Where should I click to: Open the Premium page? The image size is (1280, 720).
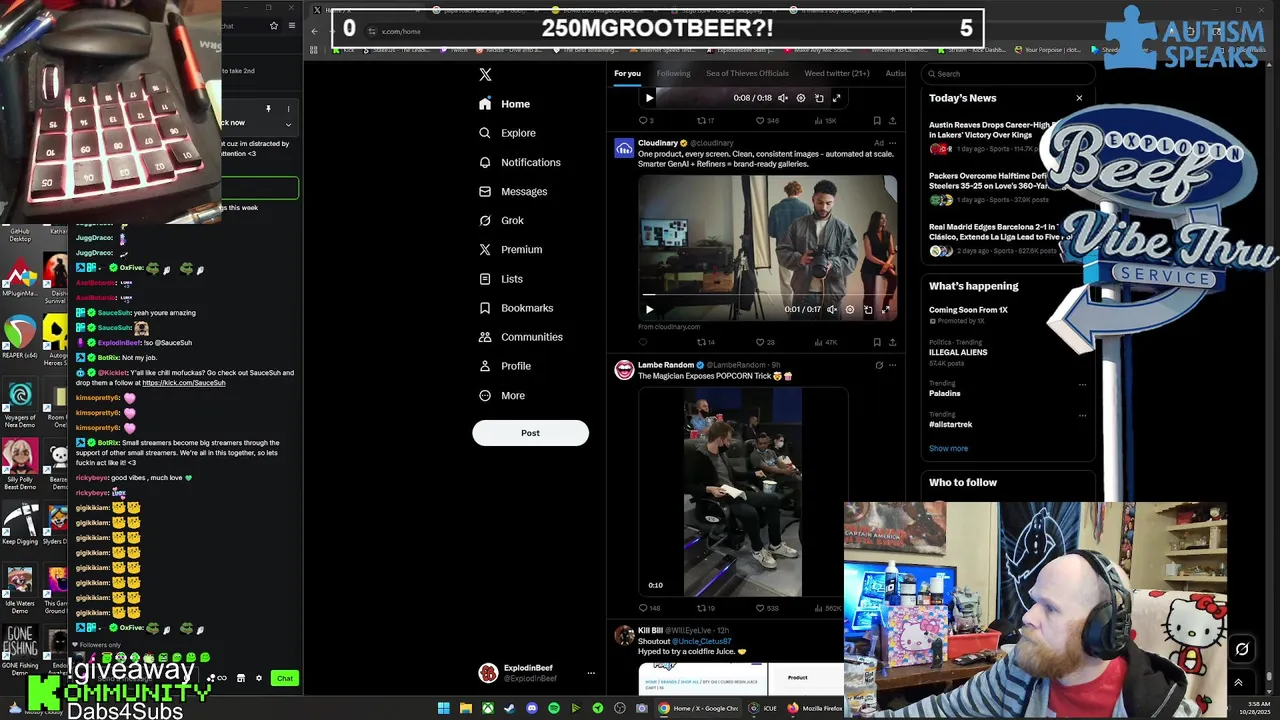coord(510,249)
